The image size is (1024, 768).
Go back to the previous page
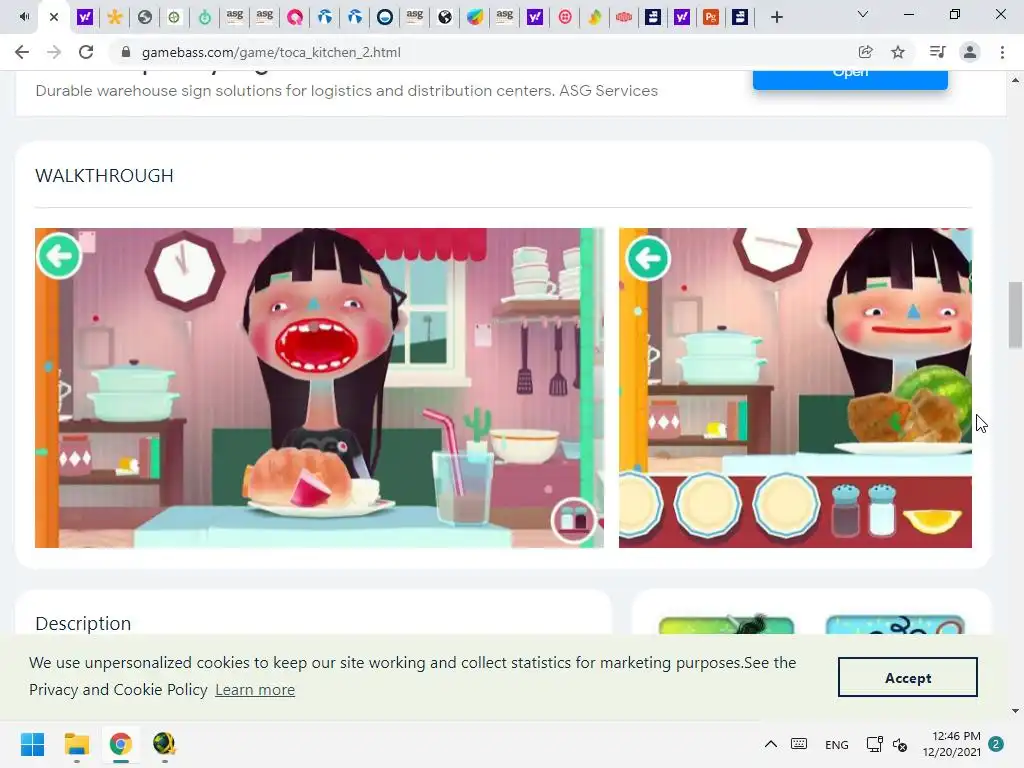[22, 52]
